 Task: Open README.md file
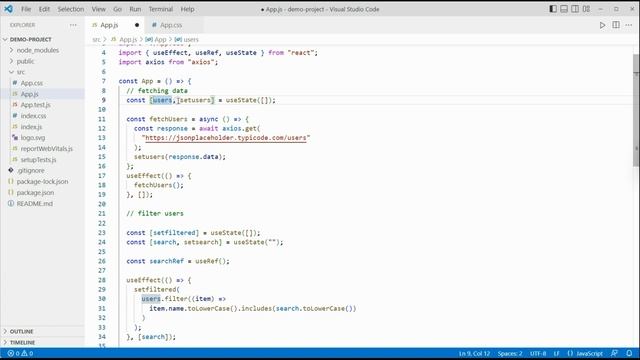pyautogui.click(x=35, y=204)
